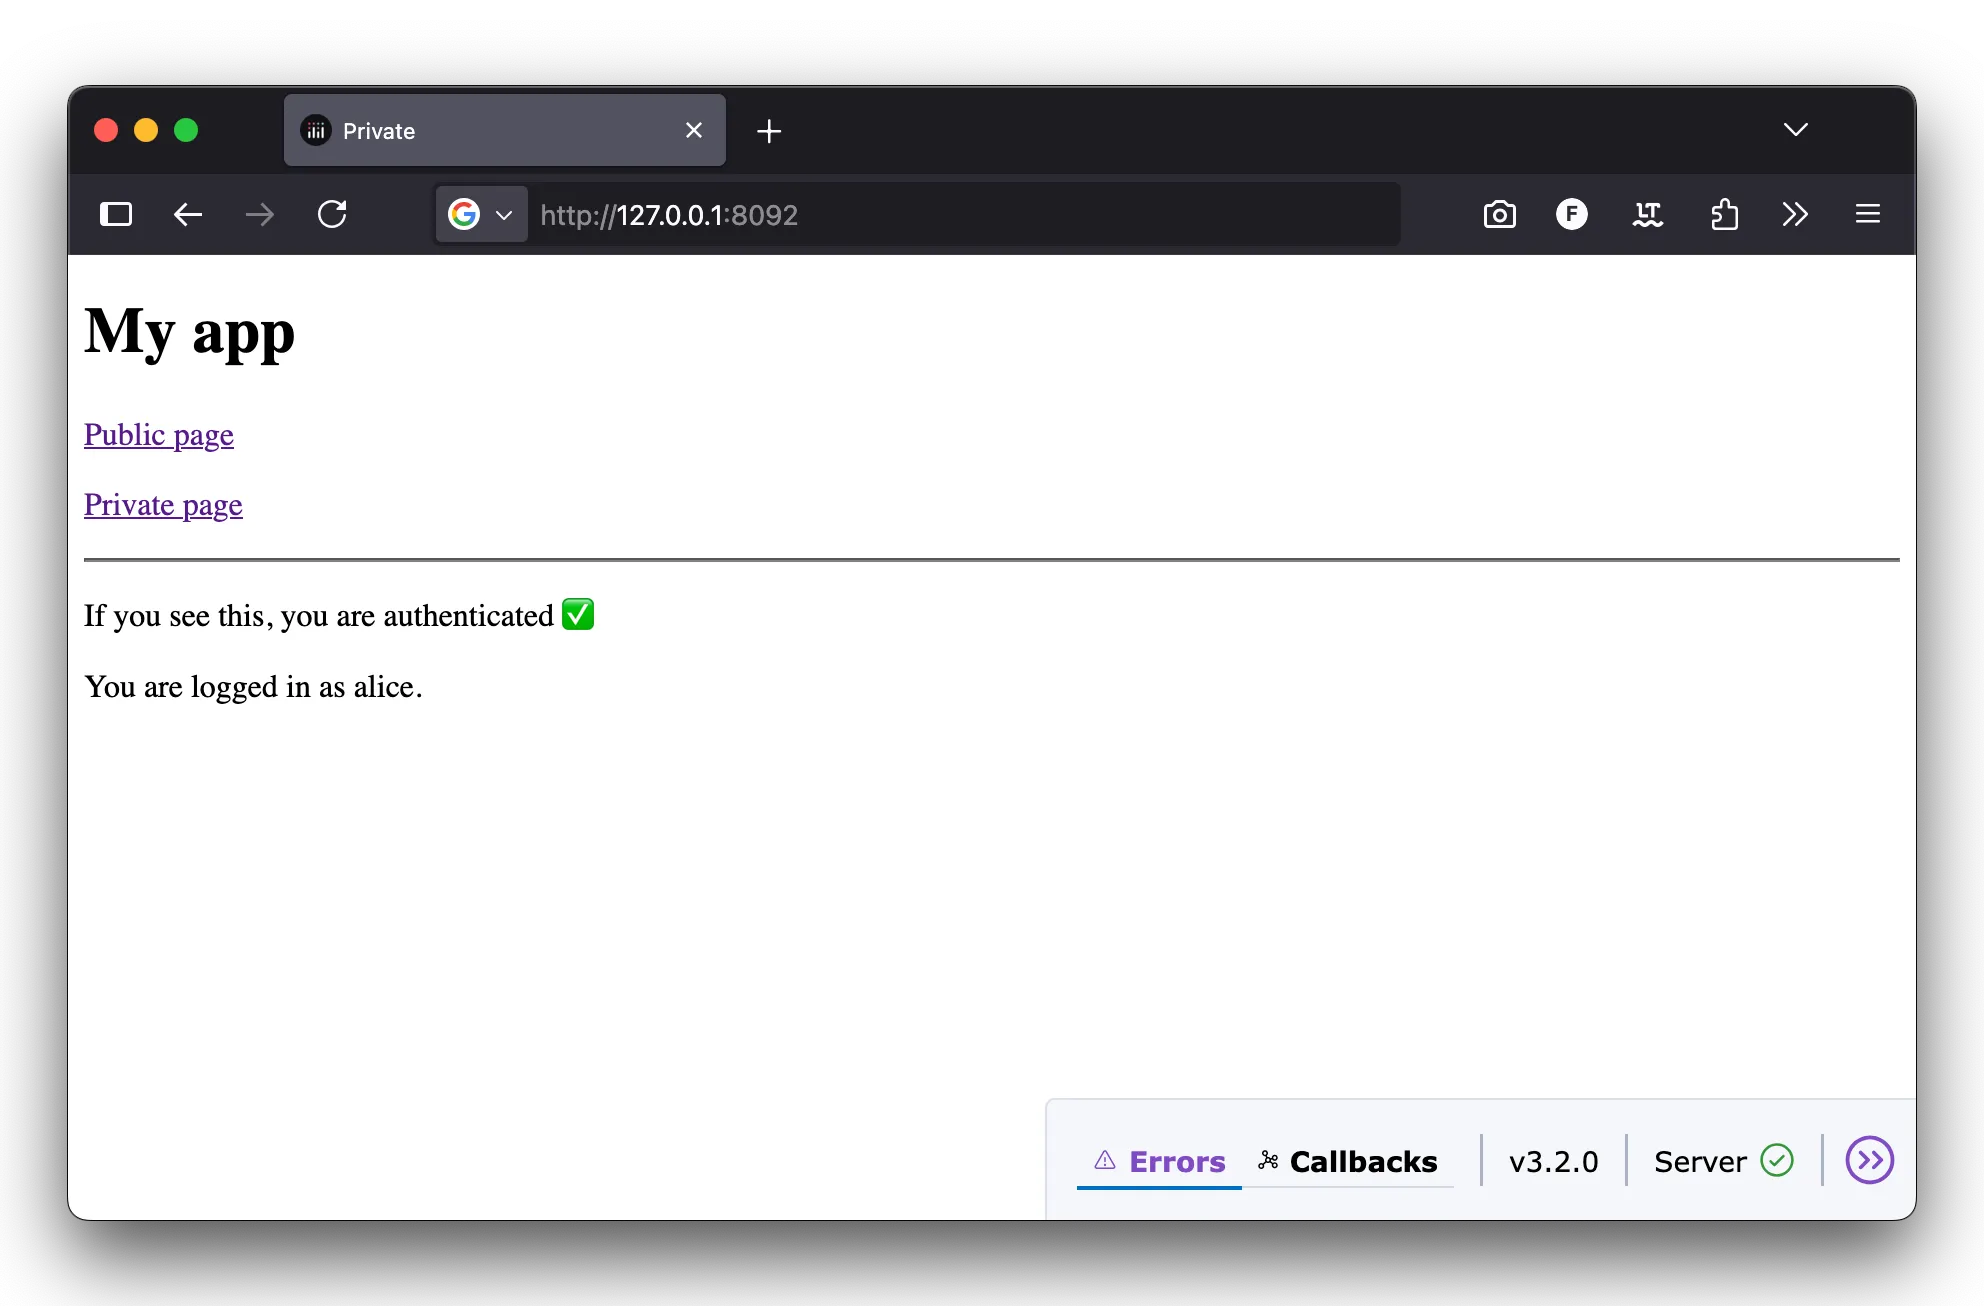
Task: Navigate back using the left arrow
Action: (x=187, y=214)
